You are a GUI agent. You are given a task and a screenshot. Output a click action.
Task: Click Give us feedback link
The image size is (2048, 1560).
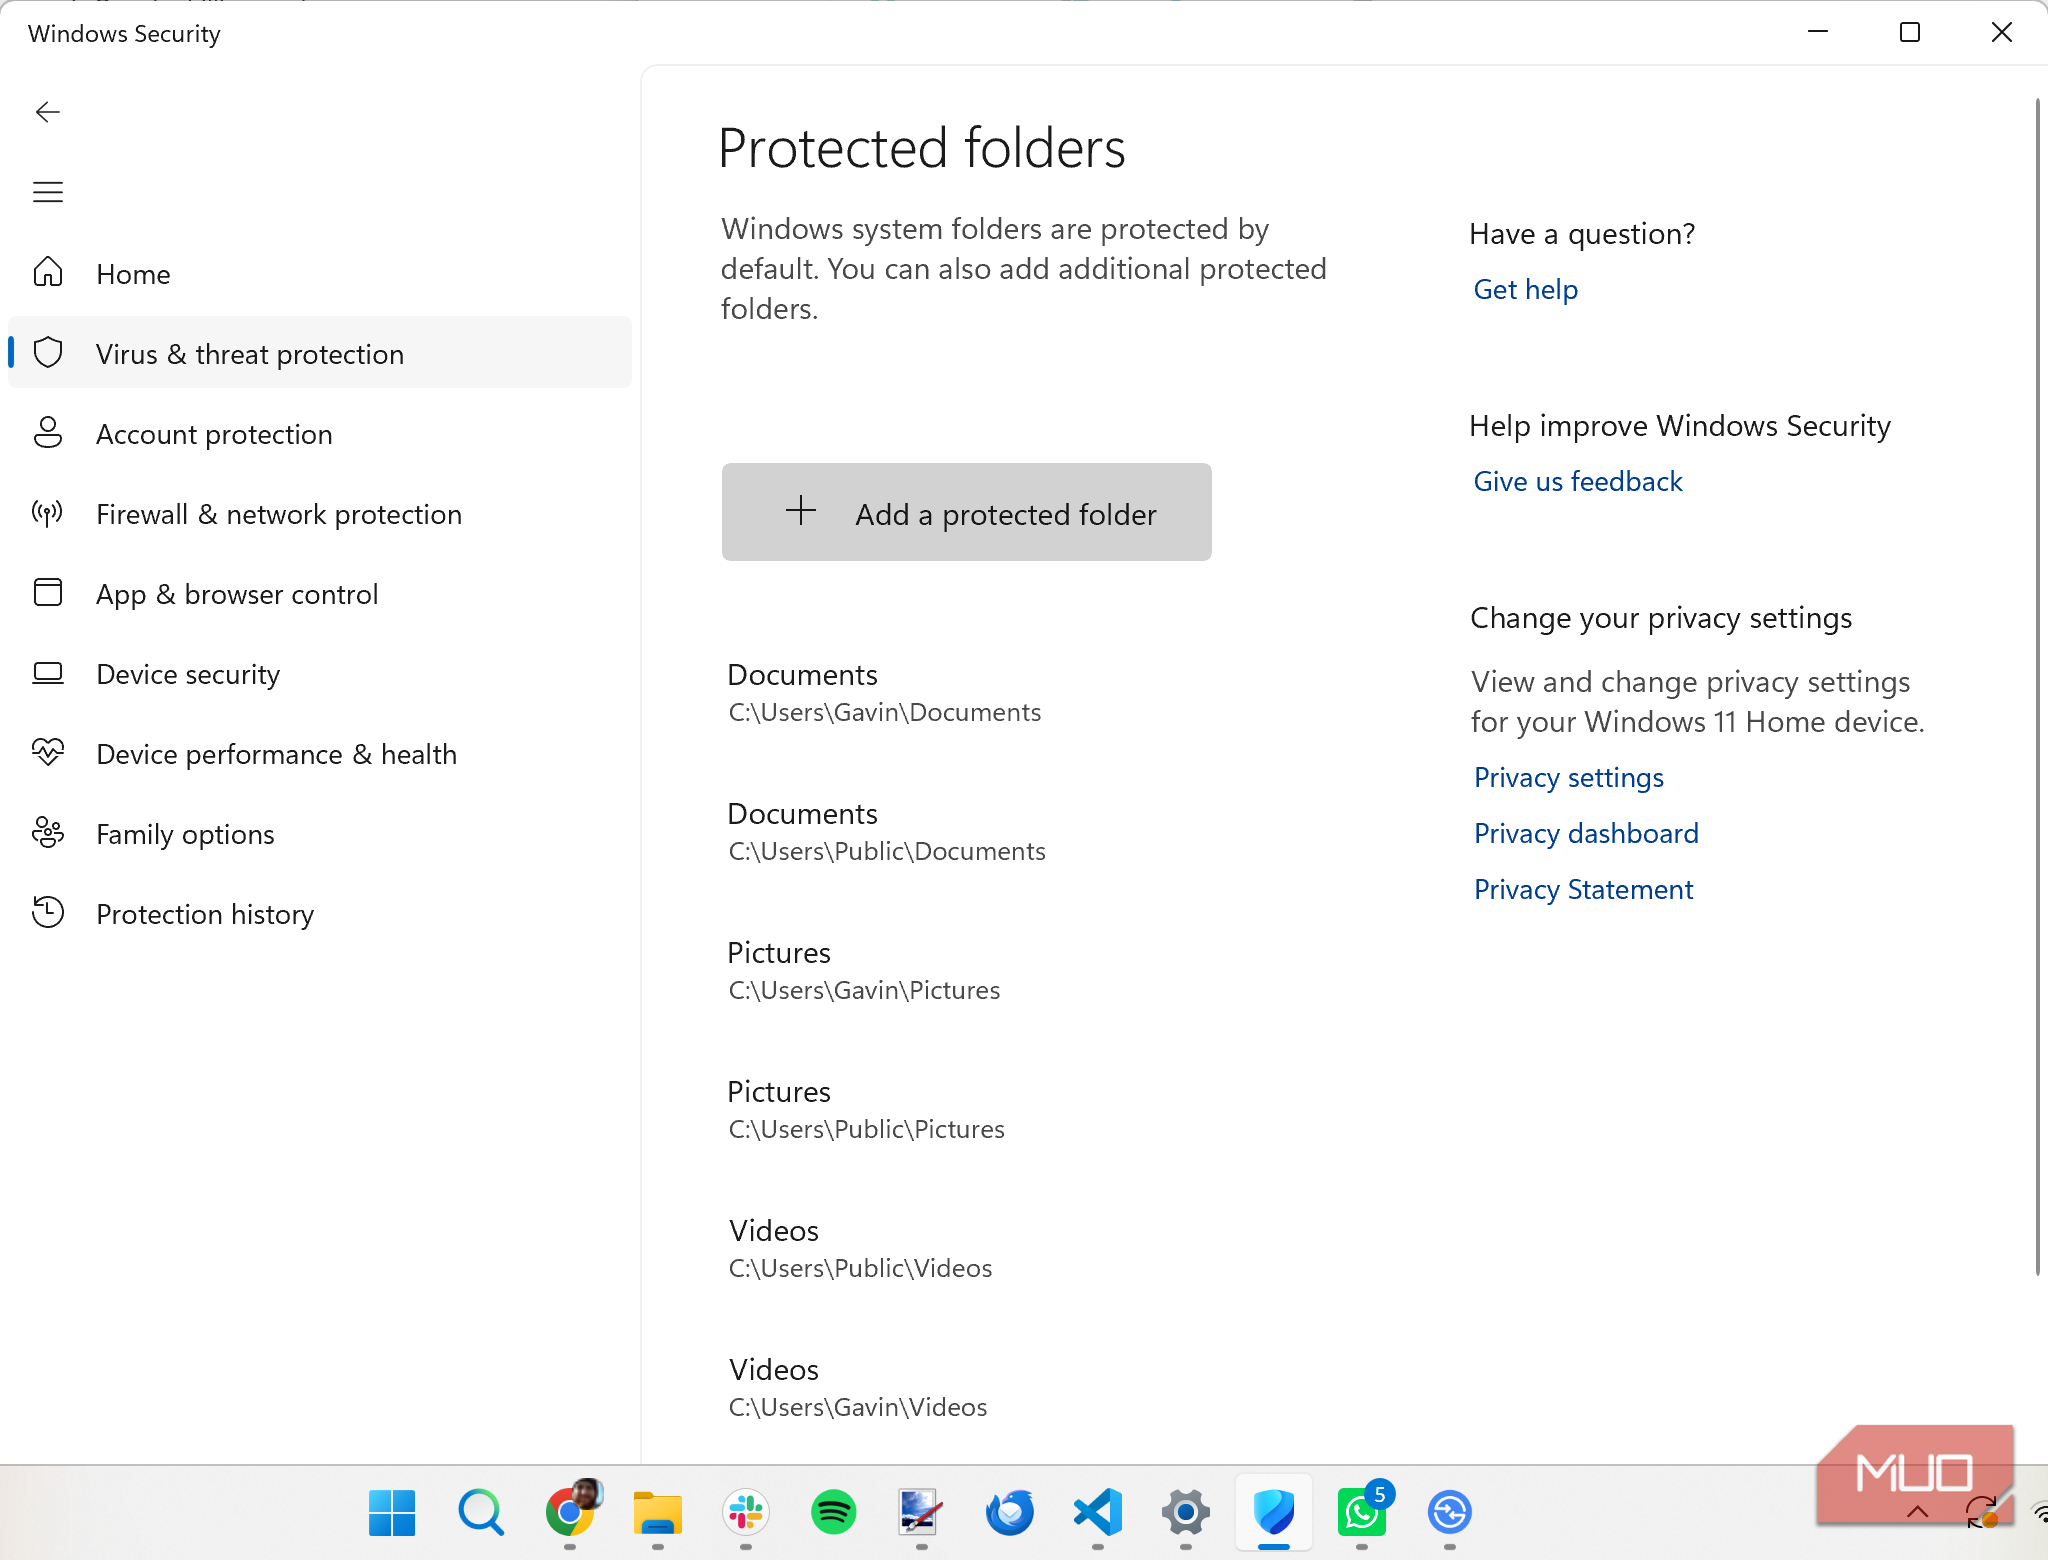(x=1578, y=481)
